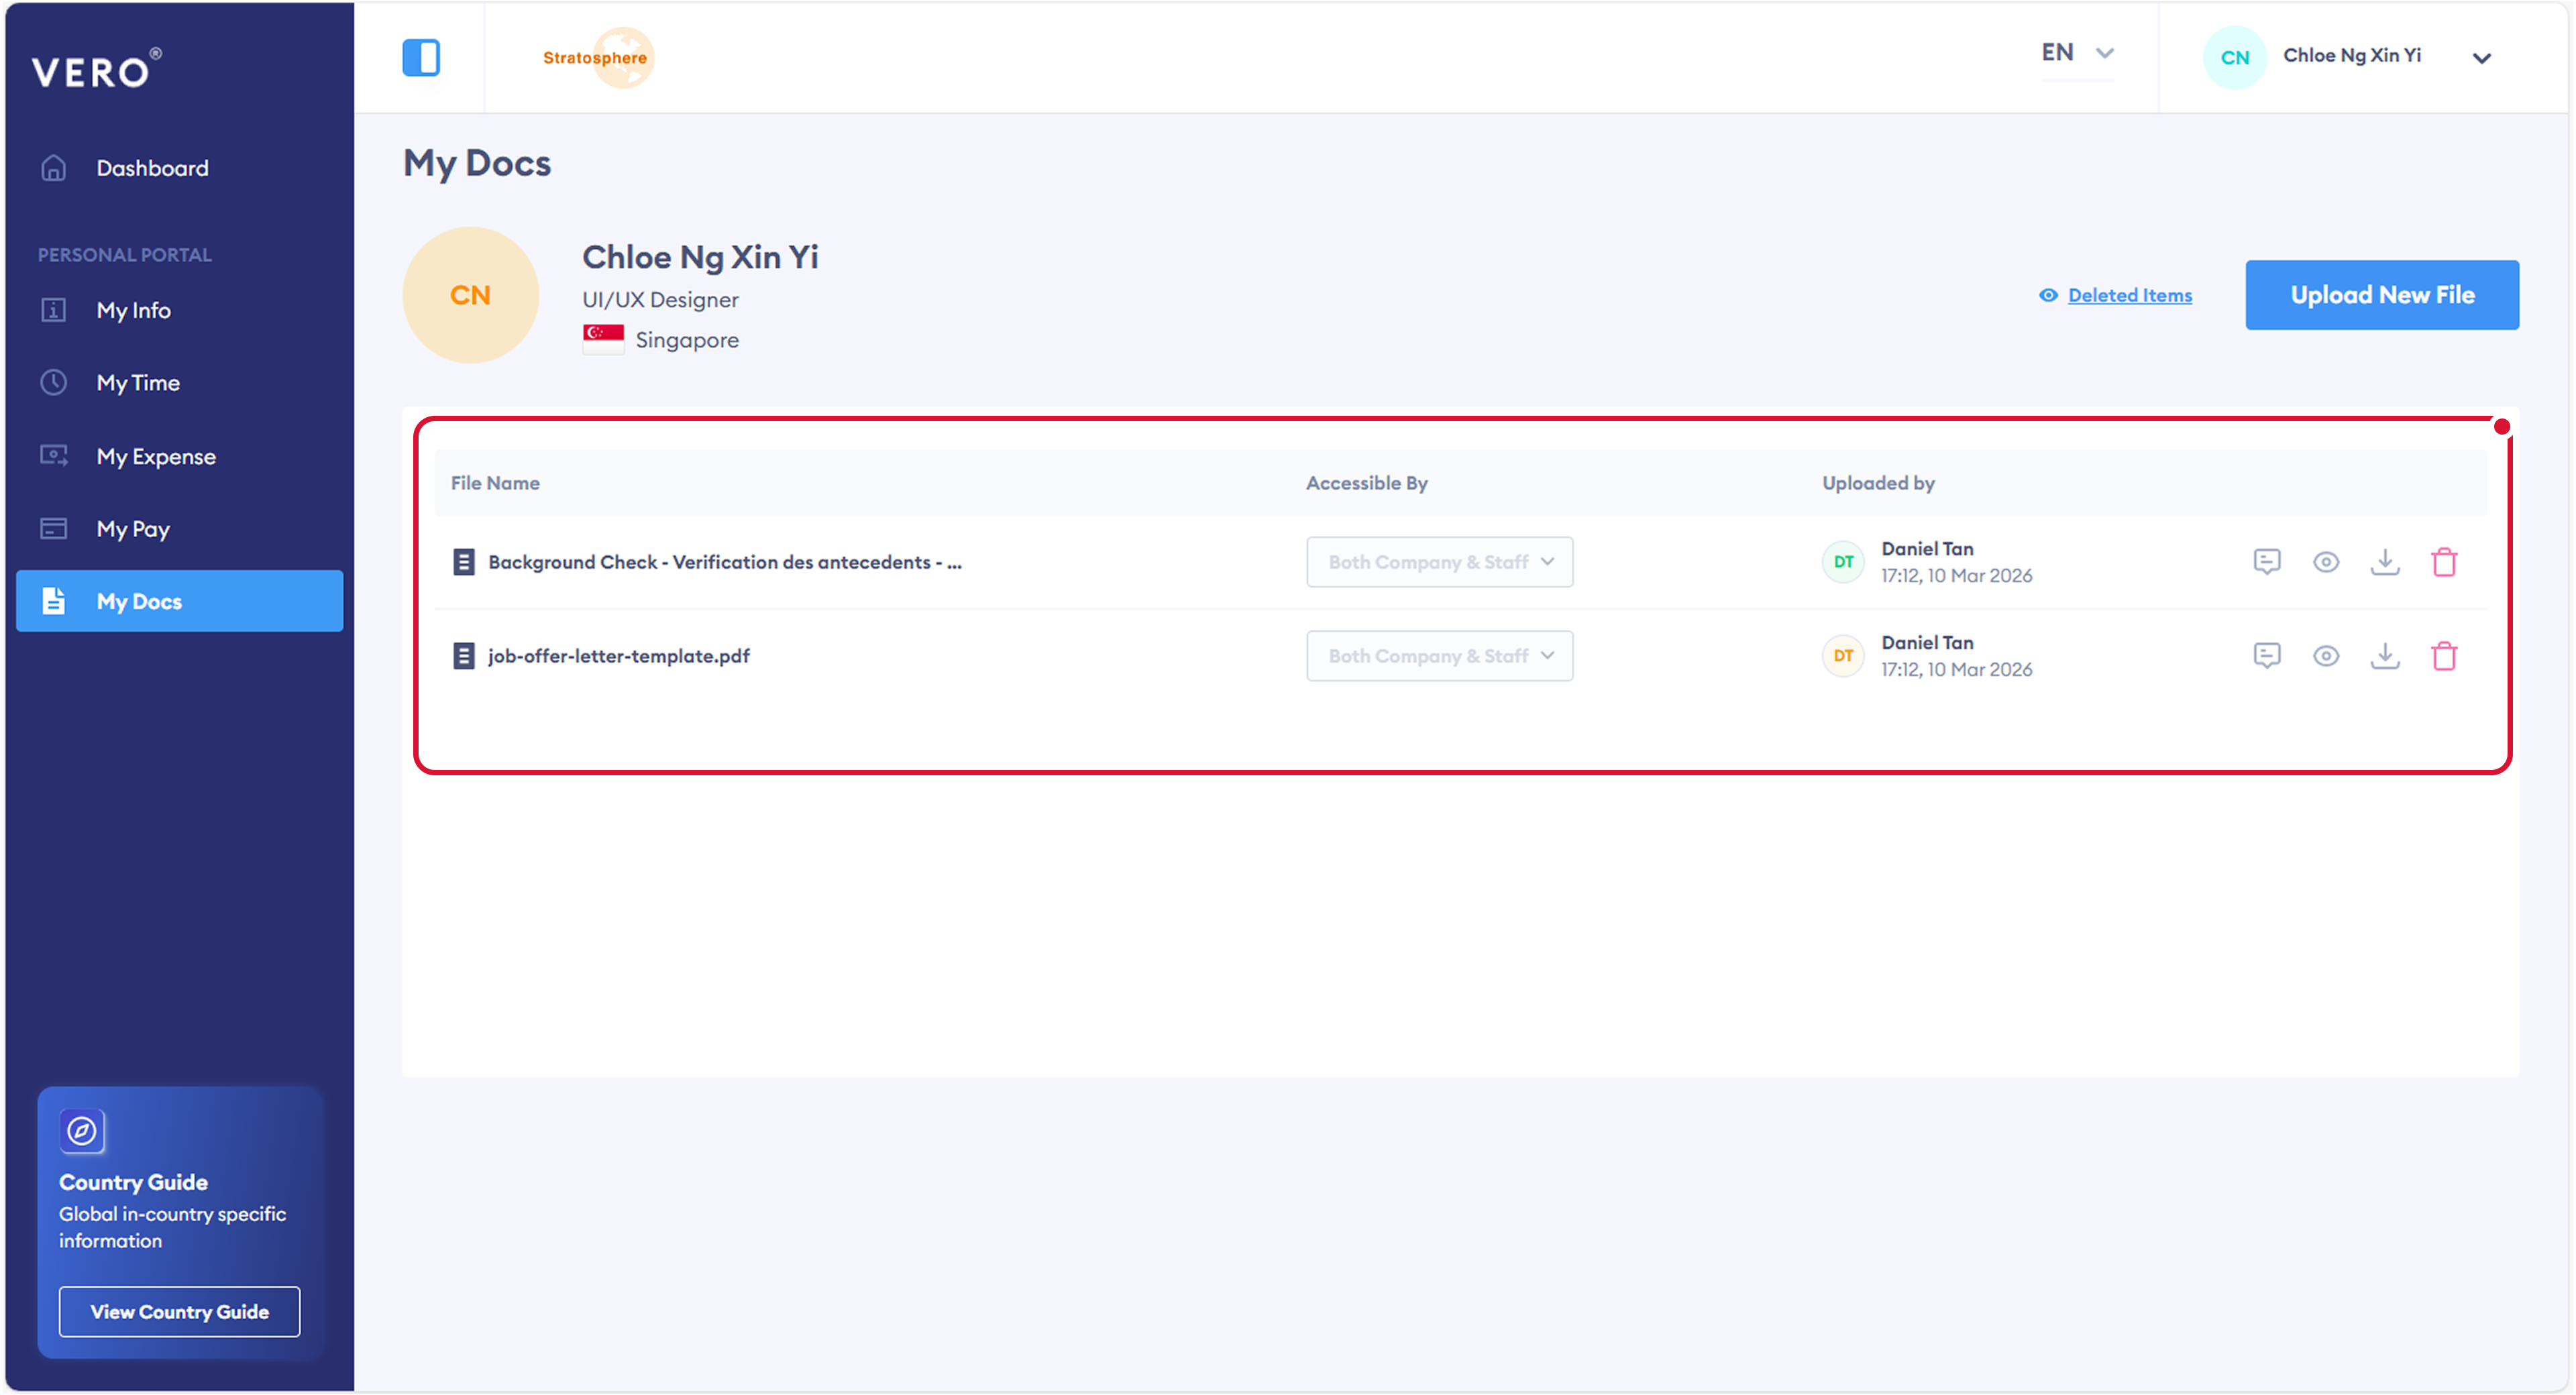Screen dimensions: 2576x1395
Task: Preview job-offer-letter-template.pdf with eye icon
Action: [x=2325, y=656]
